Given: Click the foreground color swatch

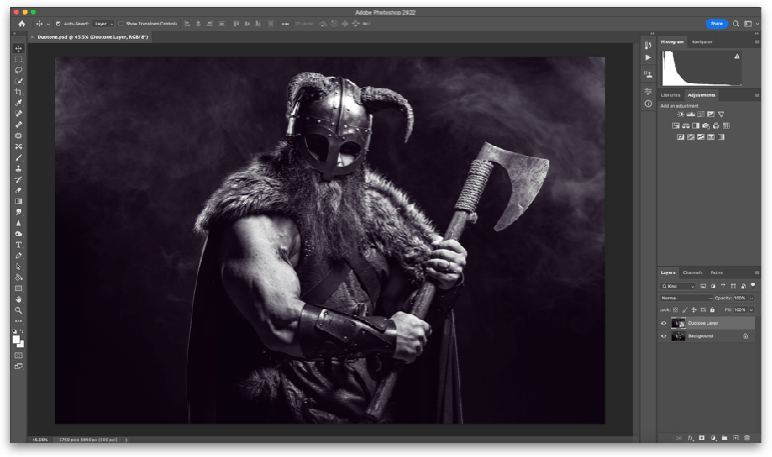Looking at the screenshot, I should [x=16, y=338].
